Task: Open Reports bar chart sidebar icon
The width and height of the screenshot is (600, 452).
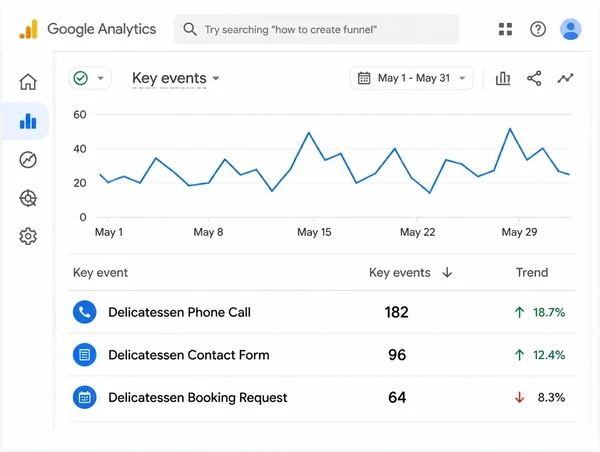Action: click(28, 121)
